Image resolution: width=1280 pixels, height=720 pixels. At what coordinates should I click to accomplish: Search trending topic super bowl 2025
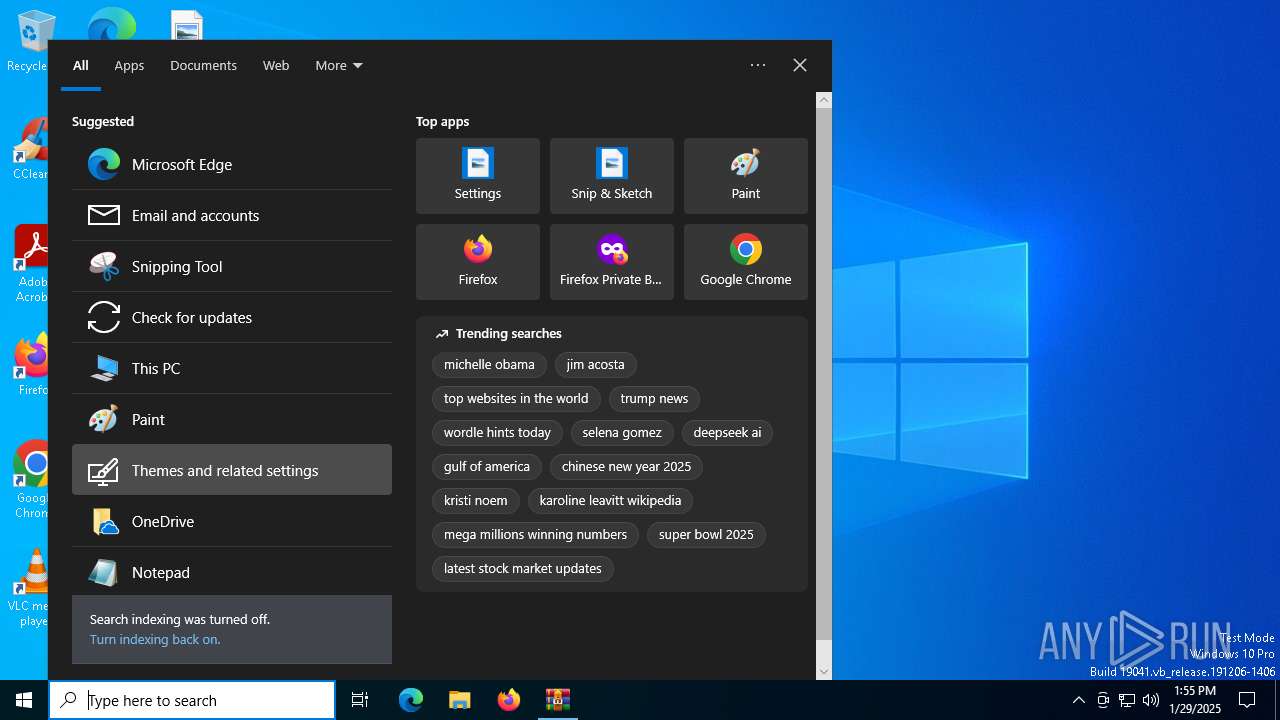[706, 535]
